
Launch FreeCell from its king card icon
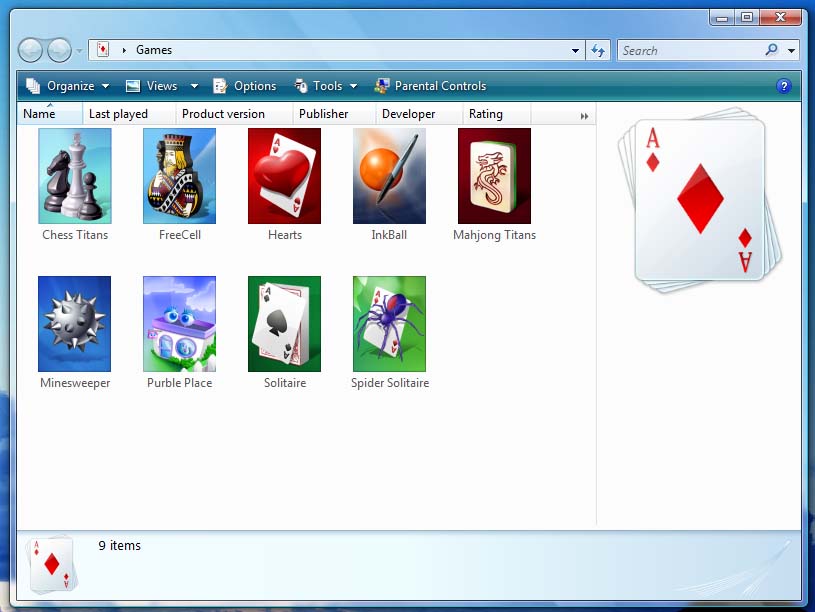(179, 176)
